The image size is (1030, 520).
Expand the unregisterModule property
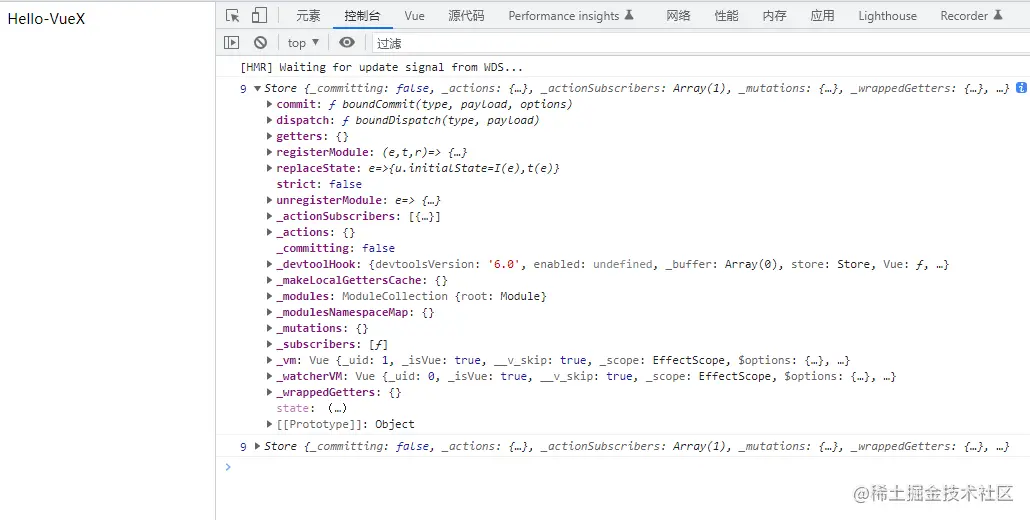click(x=269, y=200)
